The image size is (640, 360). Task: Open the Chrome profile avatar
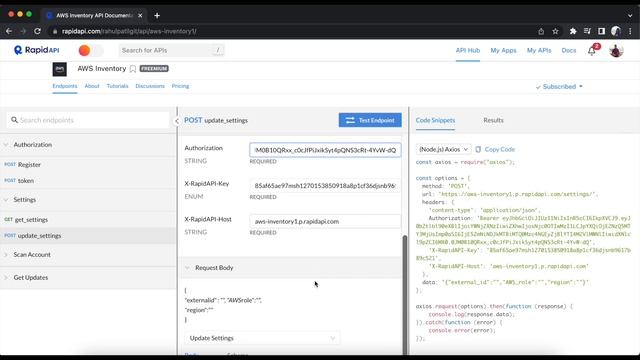tap(616, 31)
